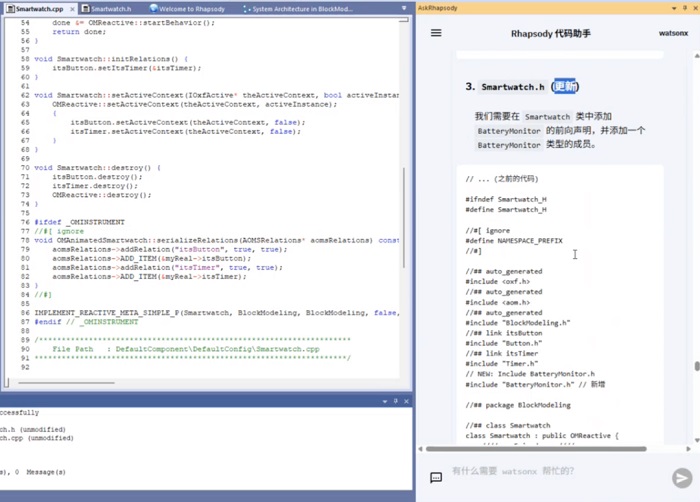Click Rhapsody 代码助手 title text
Image resolution: width=700 pixels, height=502 pixels.
pyautogui.click(x=550, y=33)
